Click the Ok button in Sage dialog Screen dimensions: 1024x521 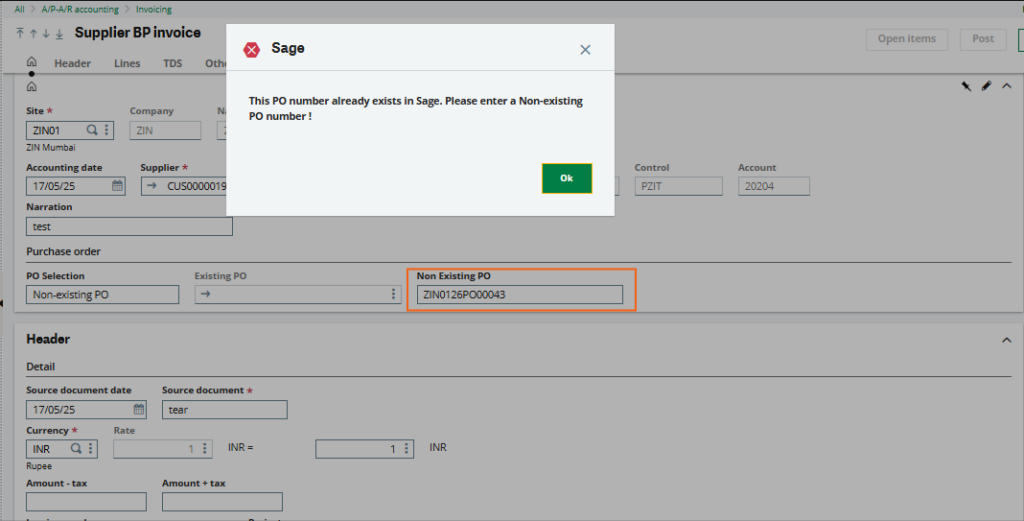point(567,178)
